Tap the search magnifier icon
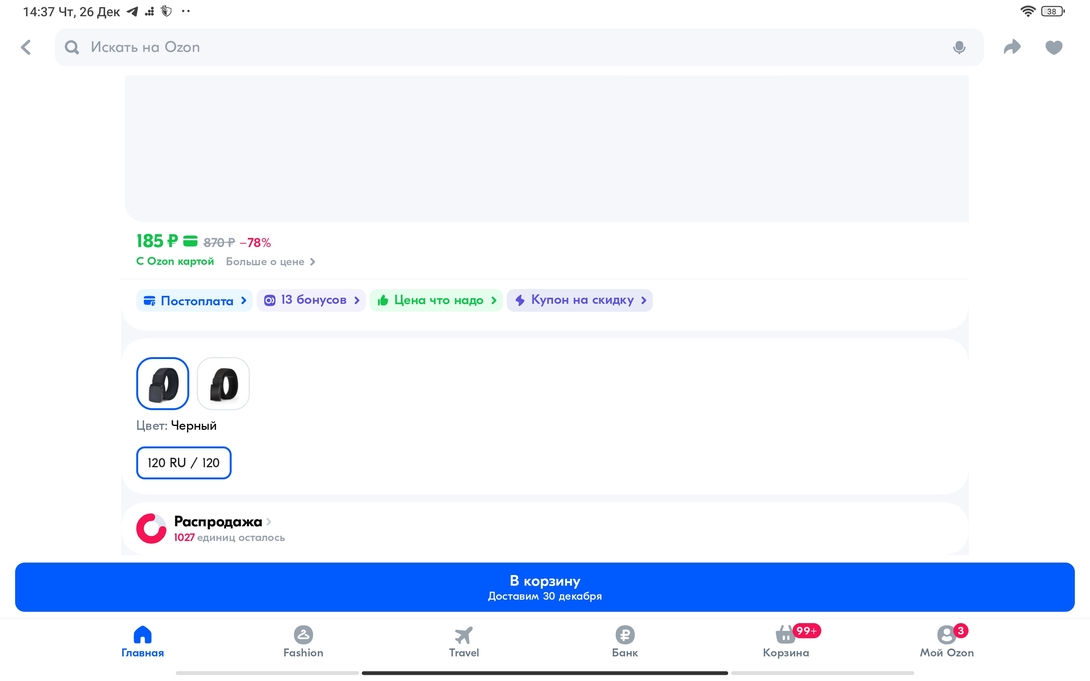This screenshot has width=1090, height=681. coord(72,47)
